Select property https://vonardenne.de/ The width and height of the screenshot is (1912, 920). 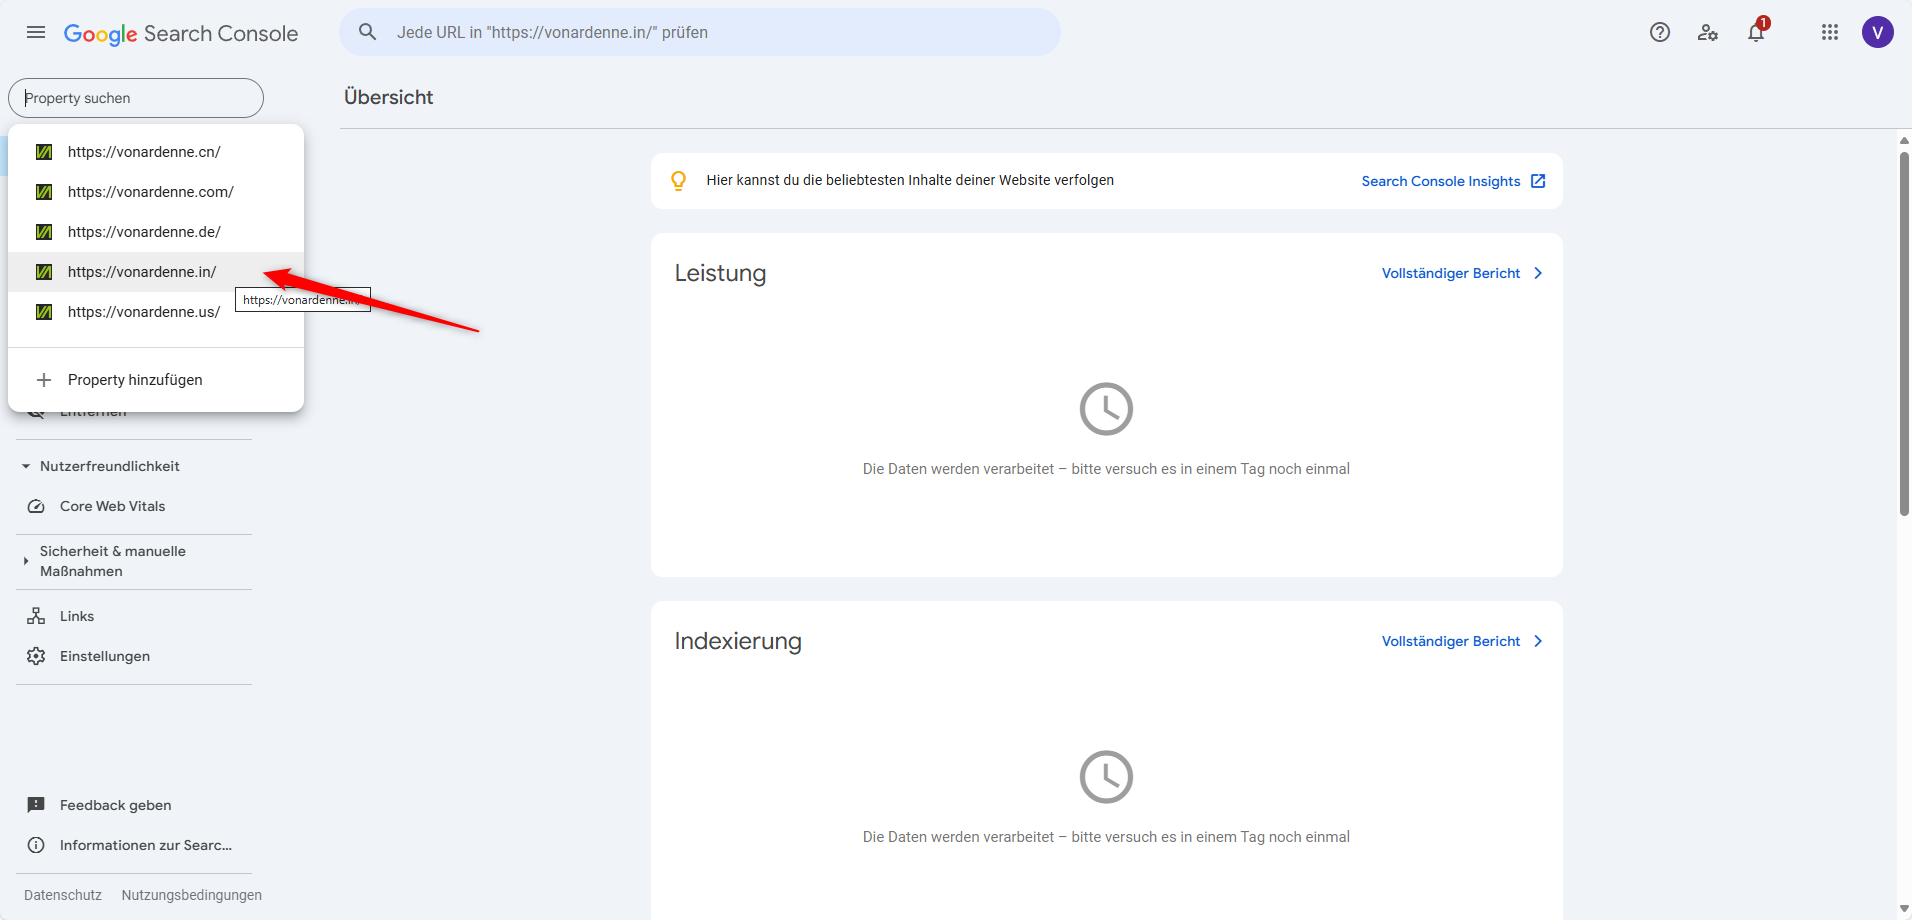click(x=156, y=232)
